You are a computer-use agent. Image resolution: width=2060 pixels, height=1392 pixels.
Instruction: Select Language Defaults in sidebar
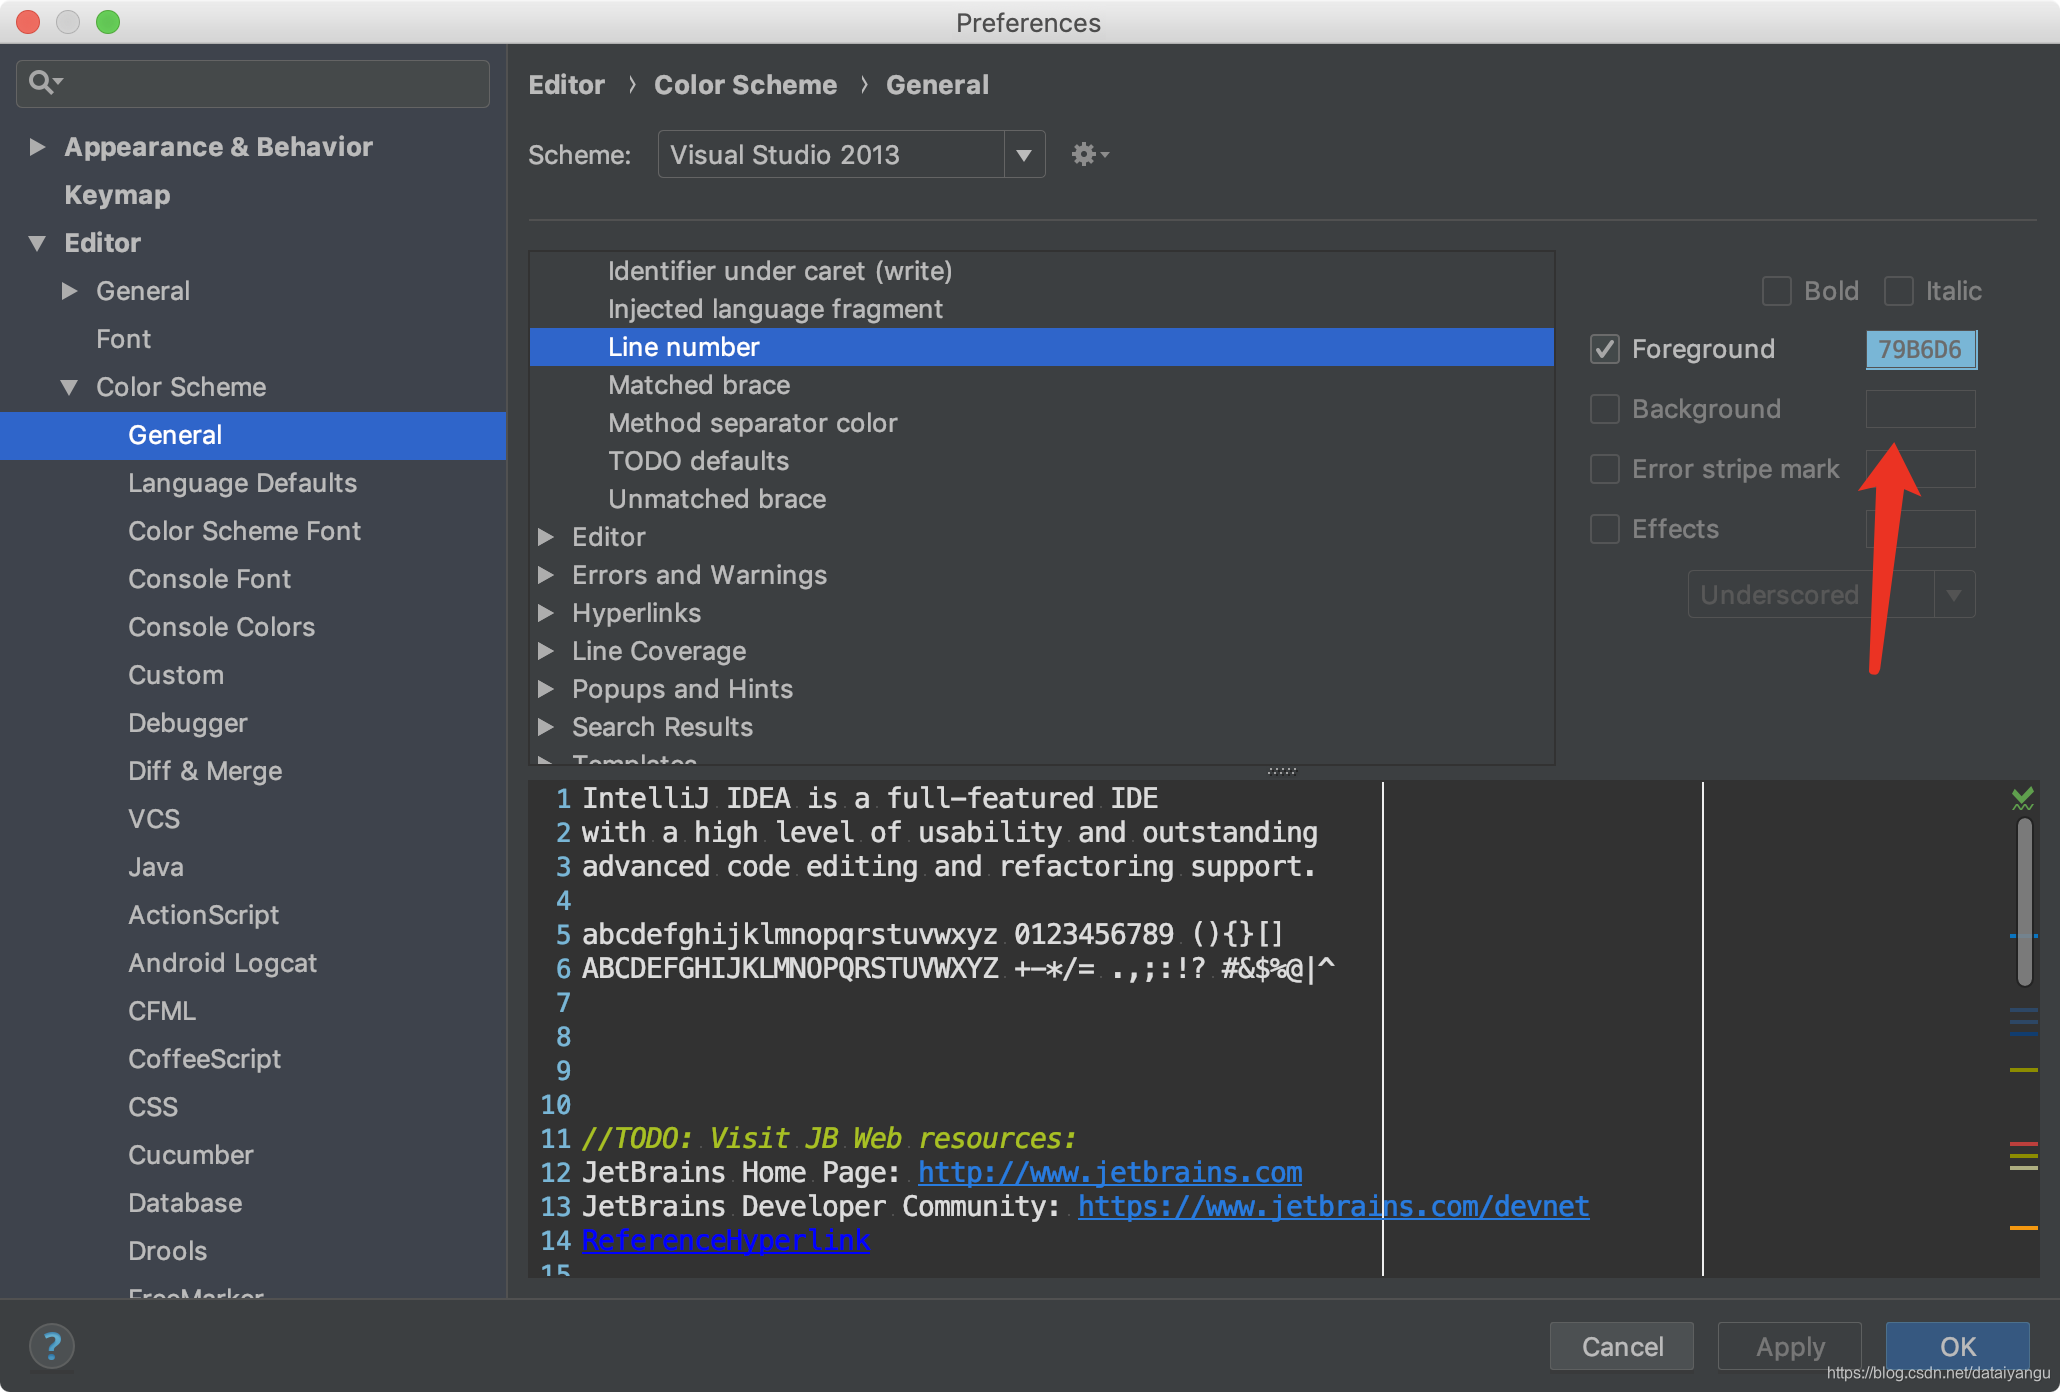[242, 483]
